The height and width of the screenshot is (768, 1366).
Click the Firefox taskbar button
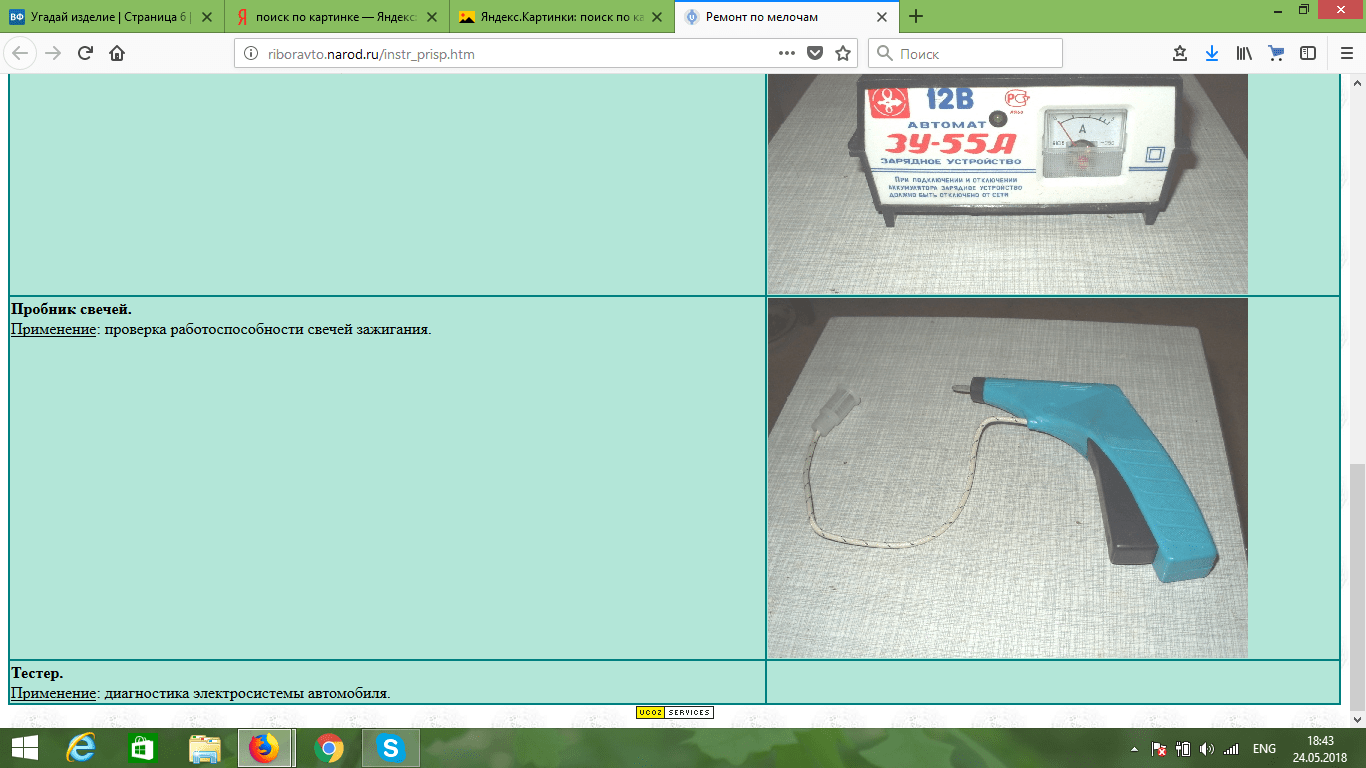point(265,748)
